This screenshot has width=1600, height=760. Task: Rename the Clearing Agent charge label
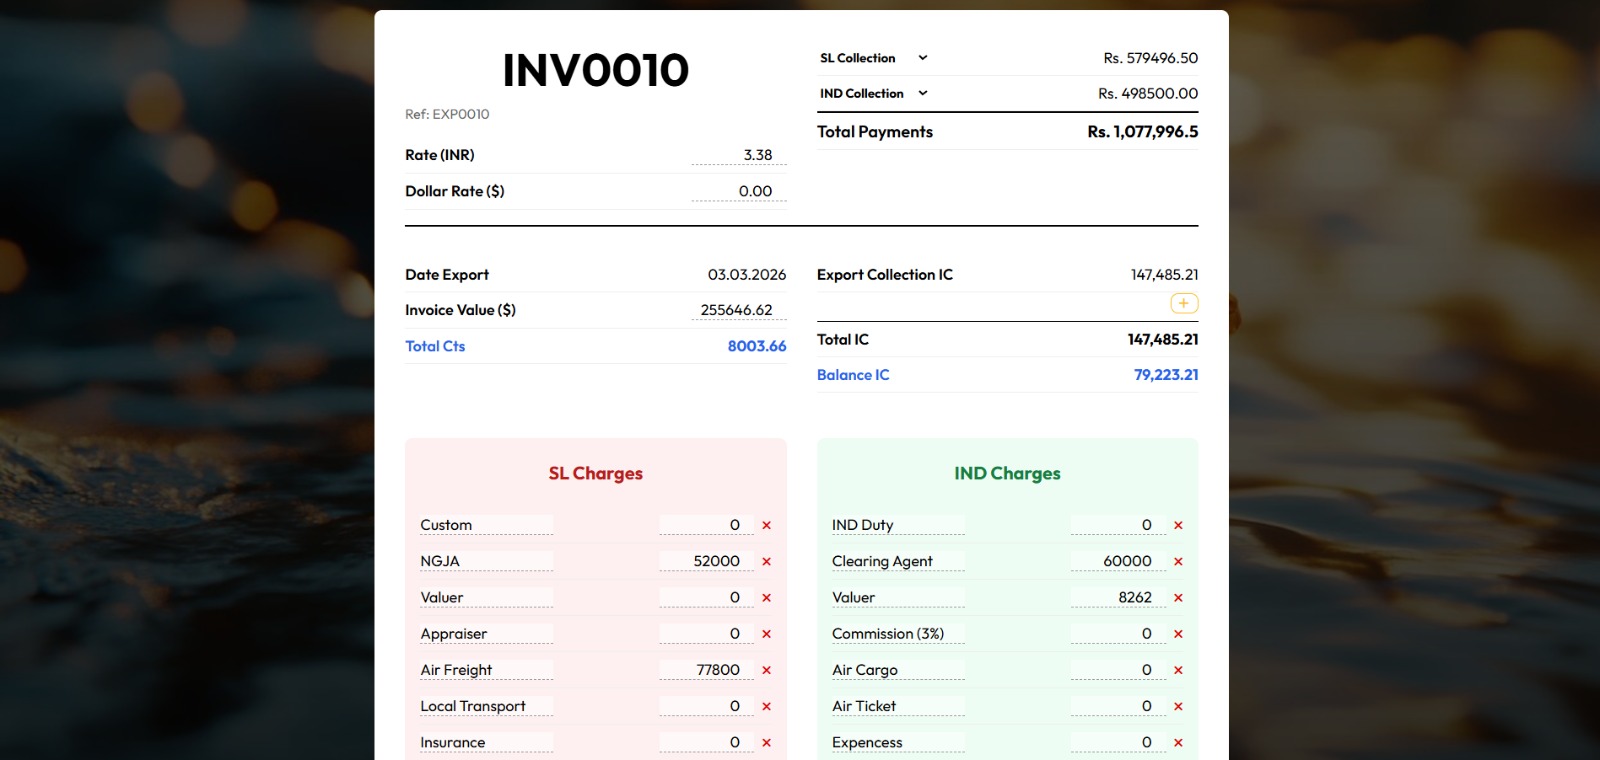(x=898, y=561)
